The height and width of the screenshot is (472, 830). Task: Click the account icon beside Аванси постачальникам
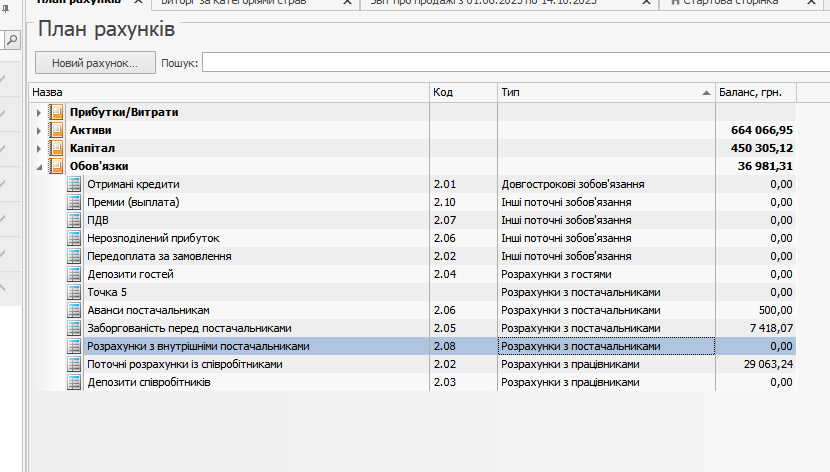[74, 310]
